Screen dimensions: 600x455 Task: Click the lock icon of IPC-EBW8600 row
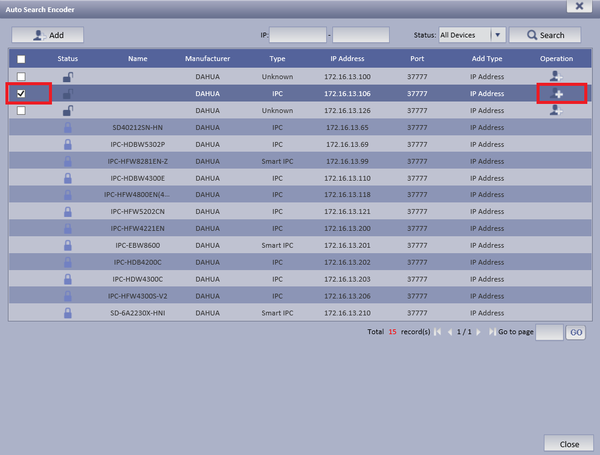point(68,245)
